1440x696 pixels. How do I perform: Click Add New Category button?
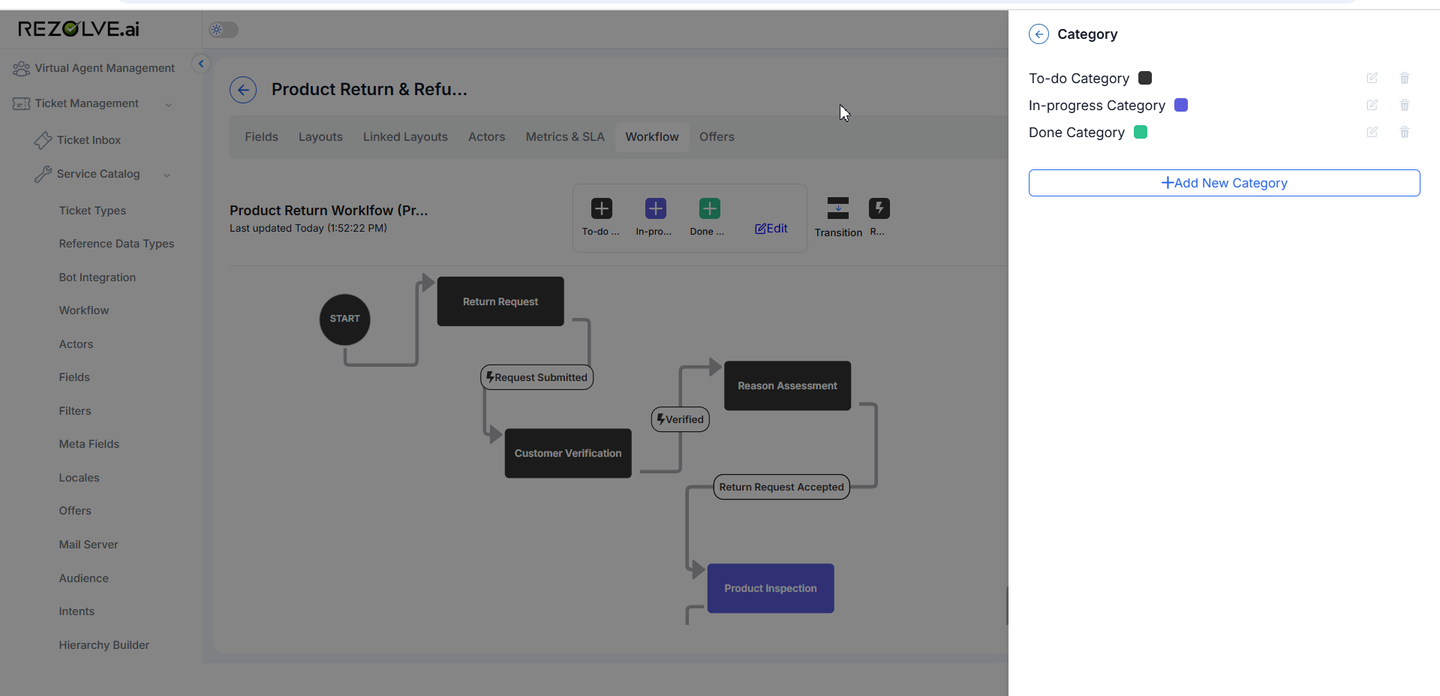tap(1224, 183)
